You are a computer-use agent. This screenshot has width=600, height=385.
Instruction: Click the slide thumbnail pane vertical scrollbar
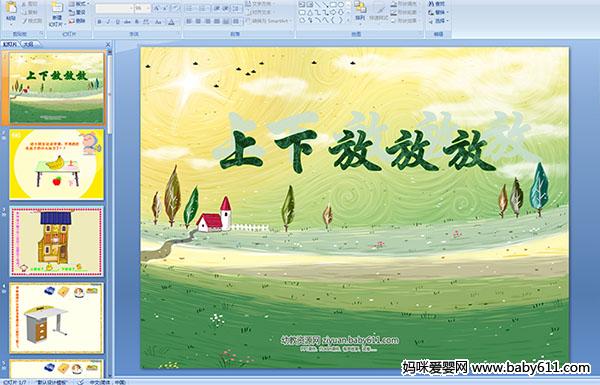(x=110, y=214)
